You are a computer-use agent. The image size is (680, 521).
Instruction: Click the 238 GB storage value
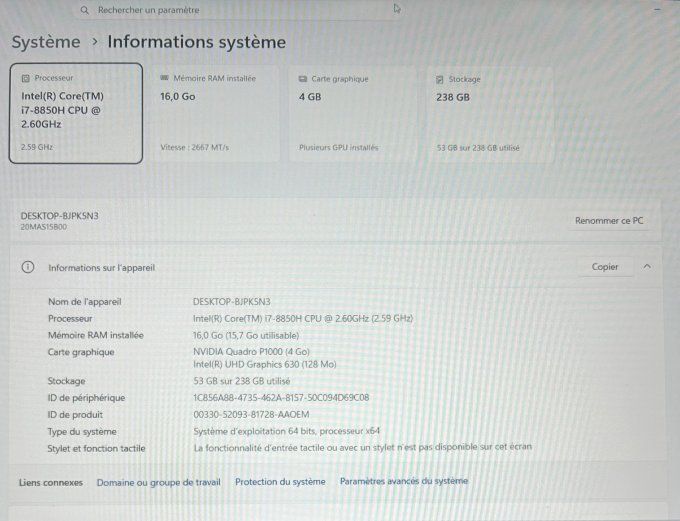click(x=453, y=98)
